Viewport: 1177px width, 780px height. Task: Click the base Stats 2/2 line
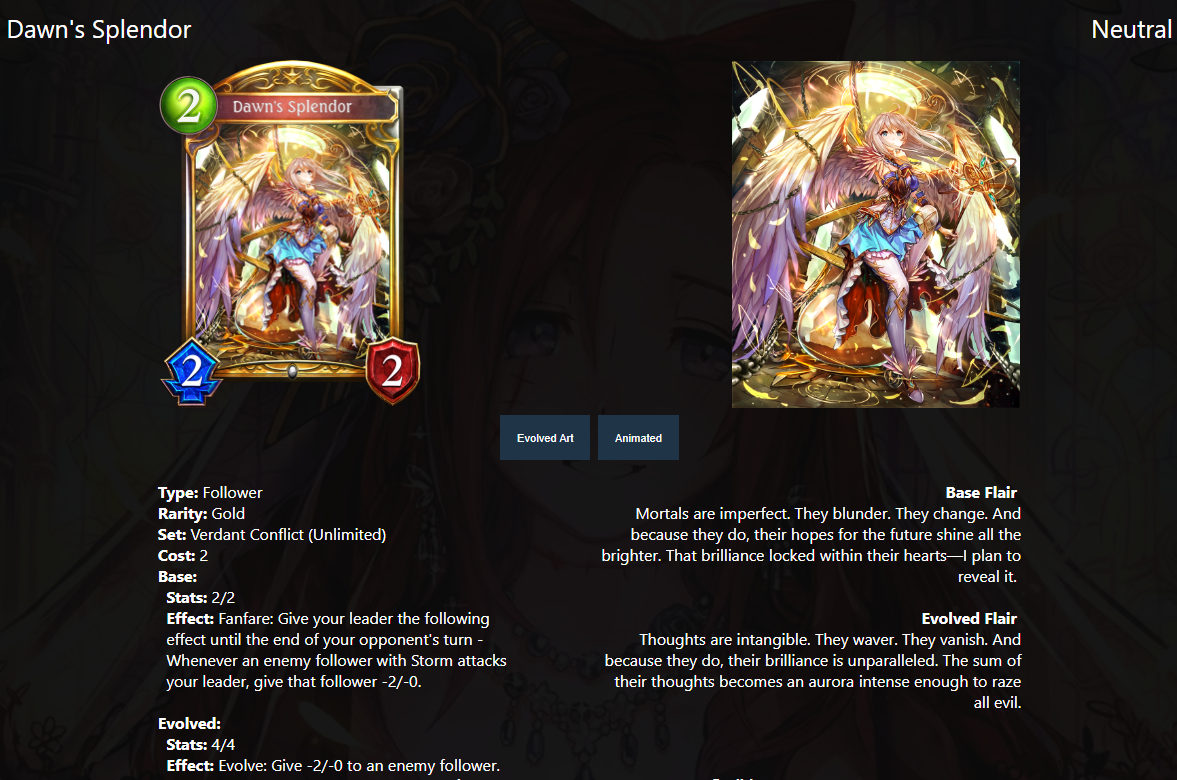pos(200,598)
